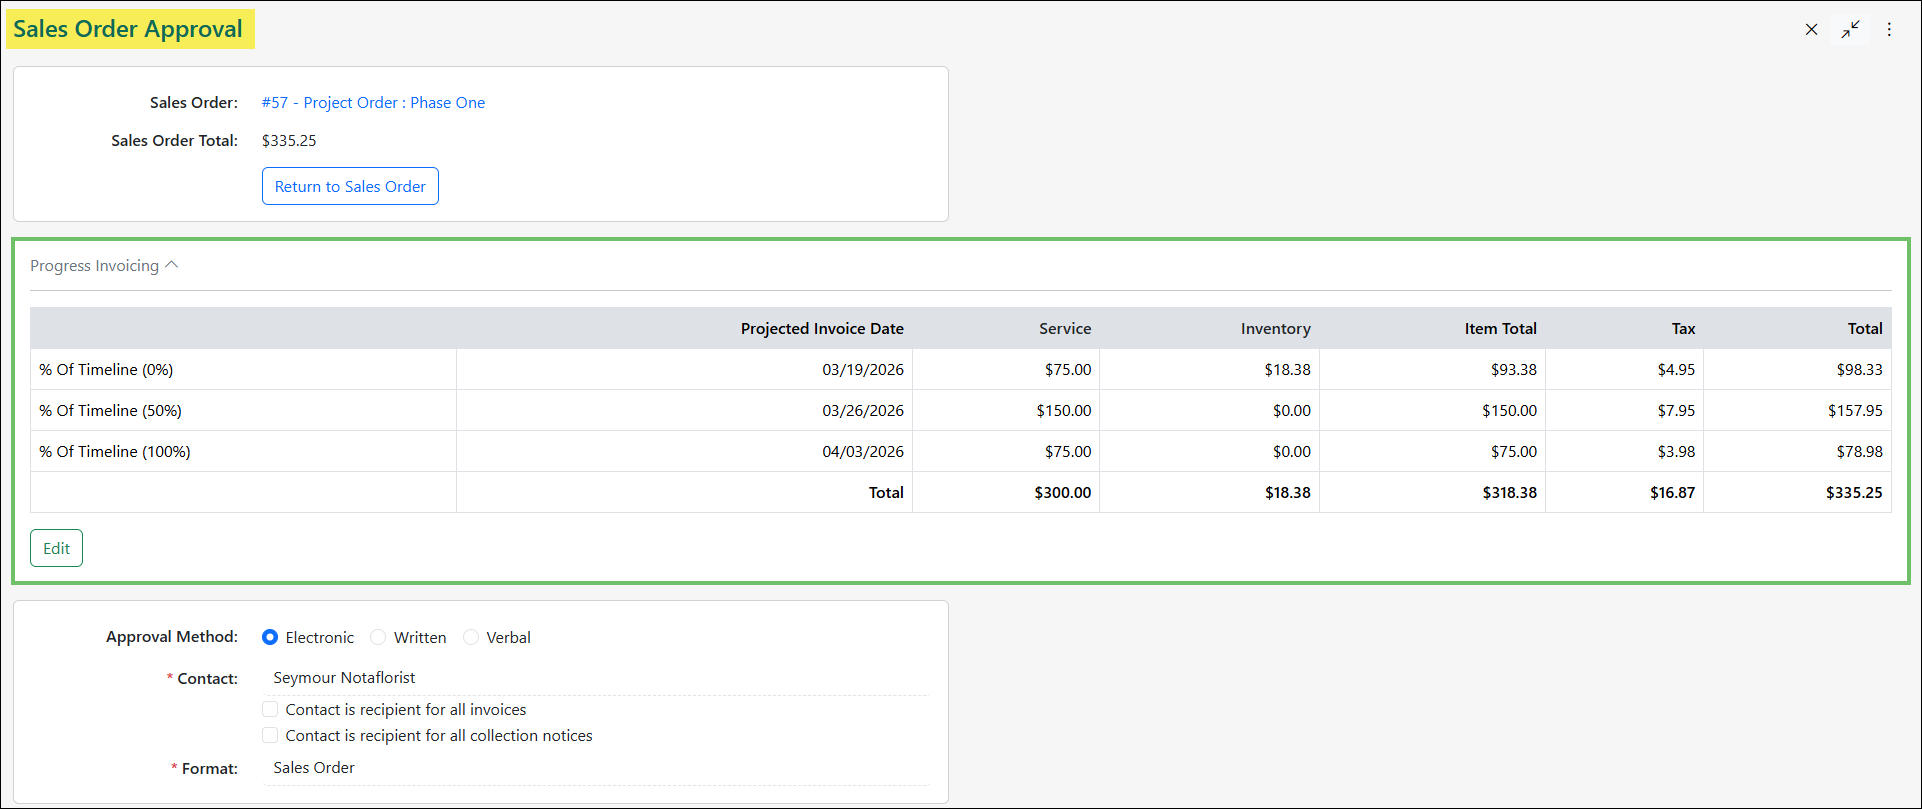The image size is (1922, 809).
Task: Select the % Of Timeline (50%) row label
Action: point(110,411)
